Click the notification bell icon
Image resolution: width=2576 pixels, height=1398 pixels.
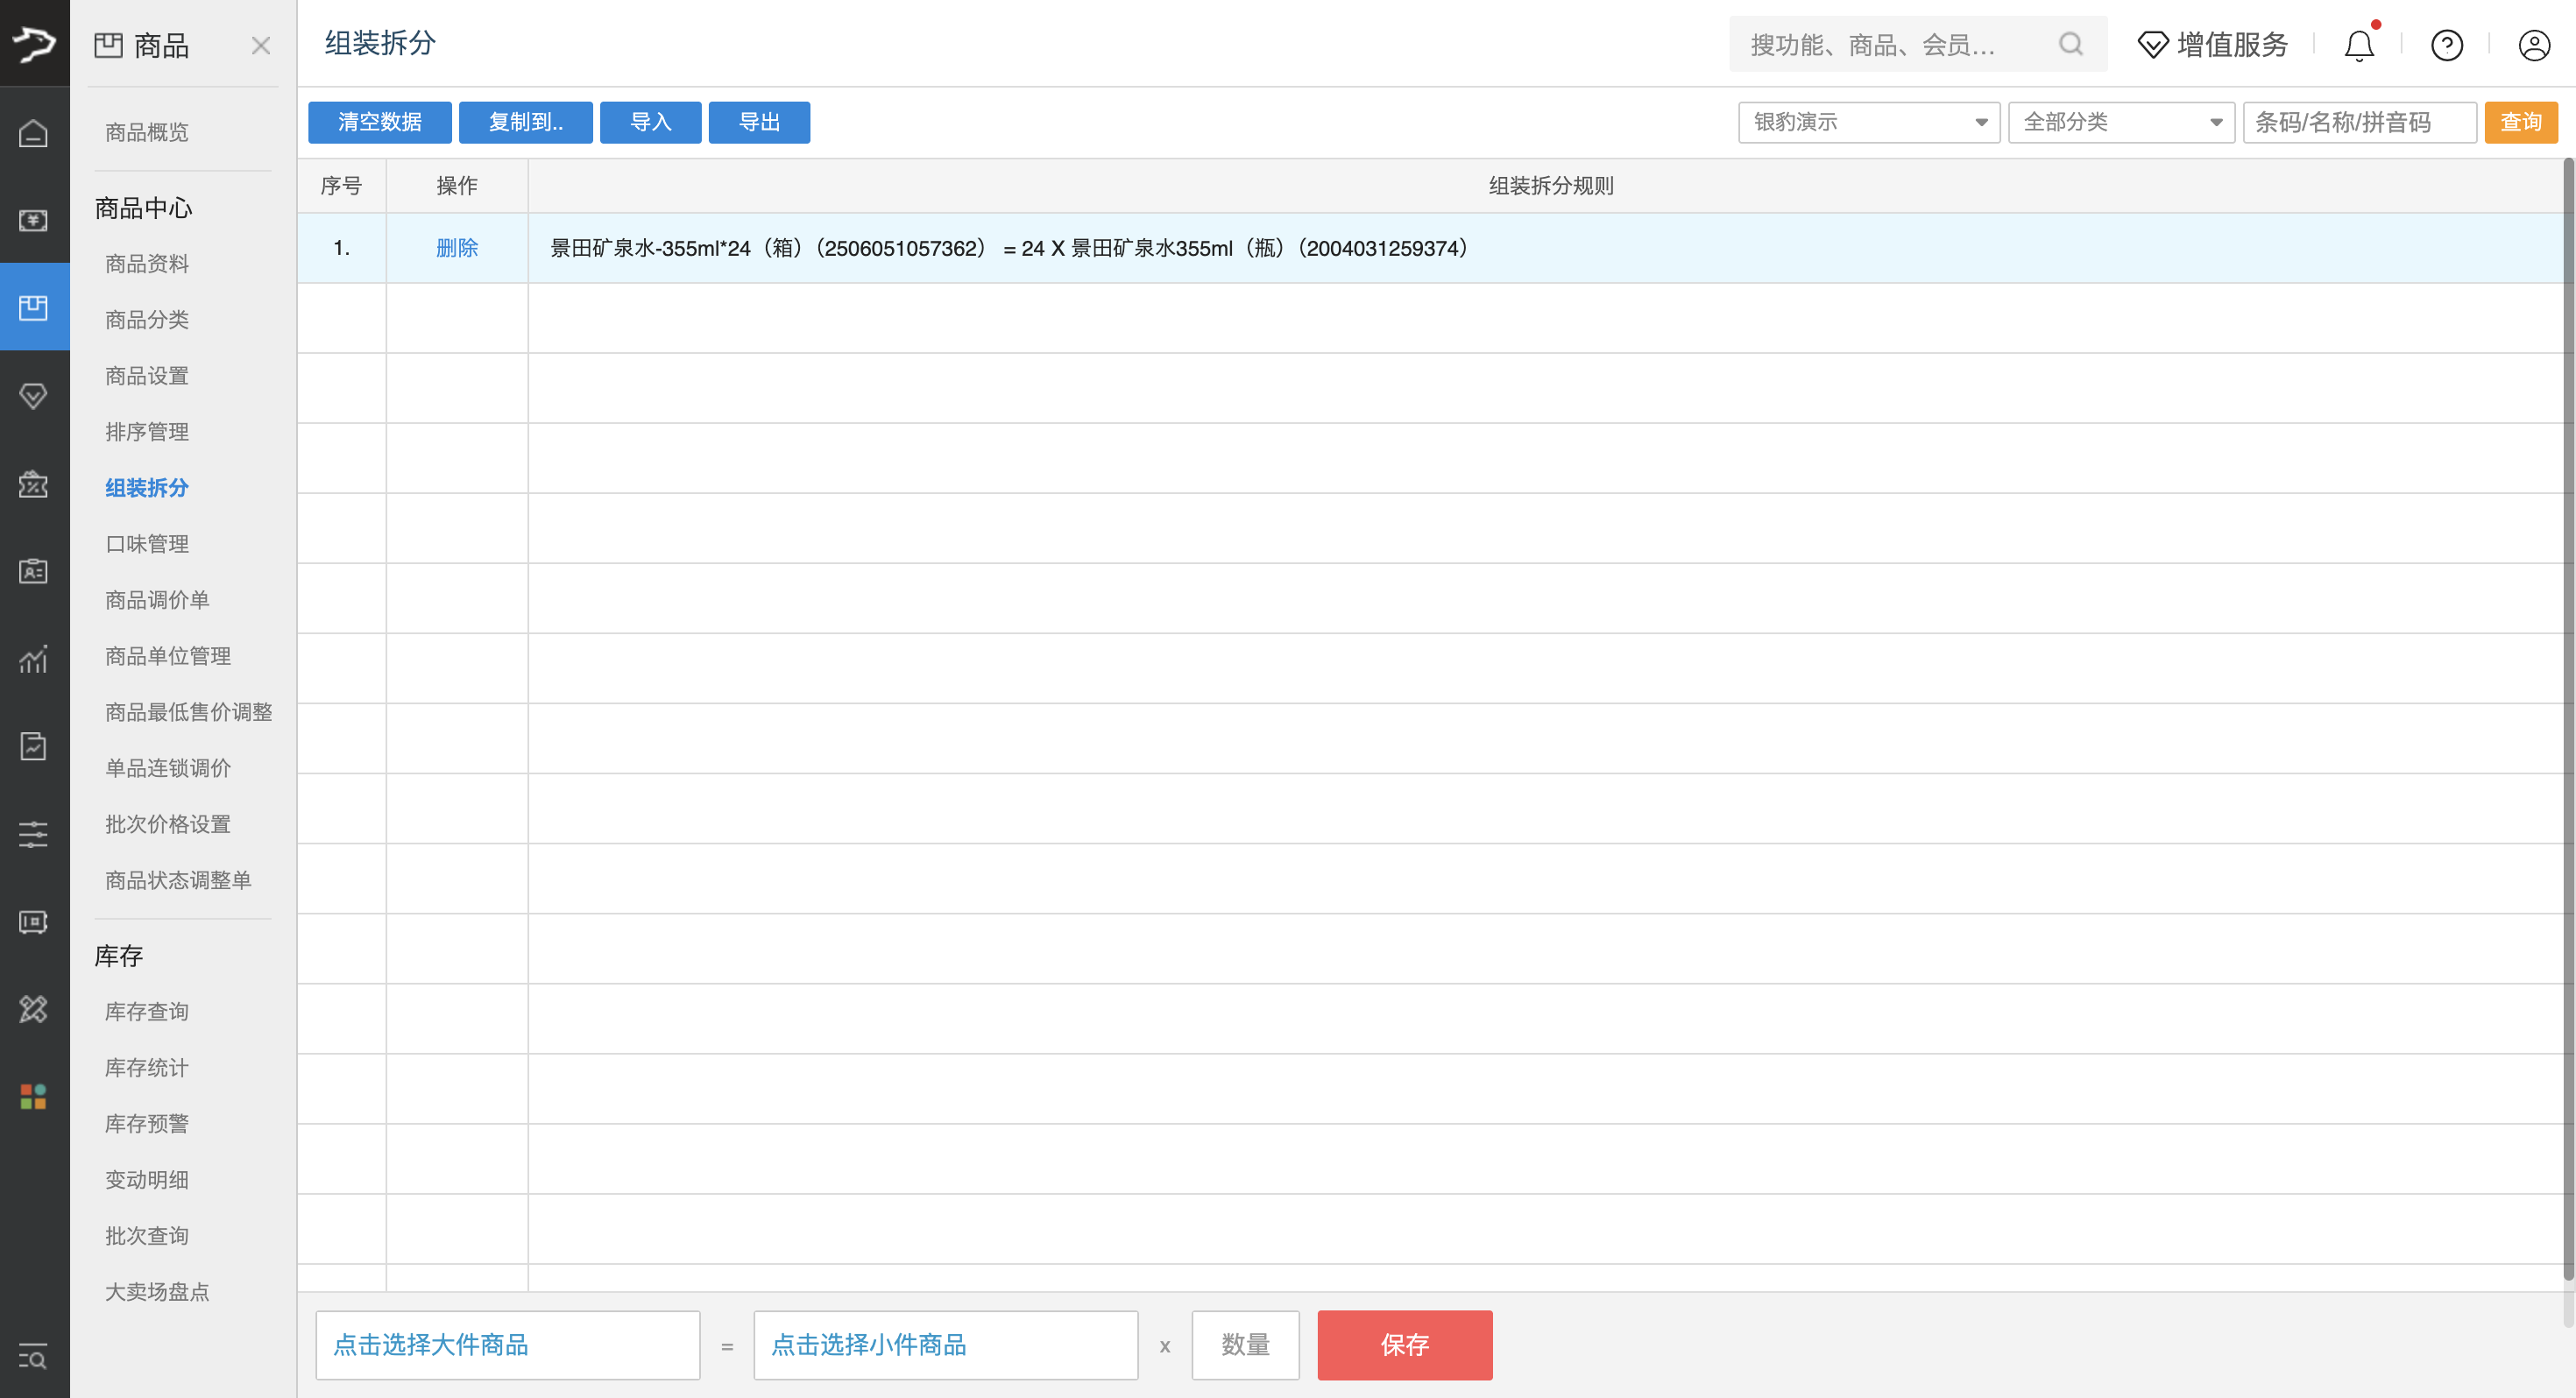coord(2358,45)
